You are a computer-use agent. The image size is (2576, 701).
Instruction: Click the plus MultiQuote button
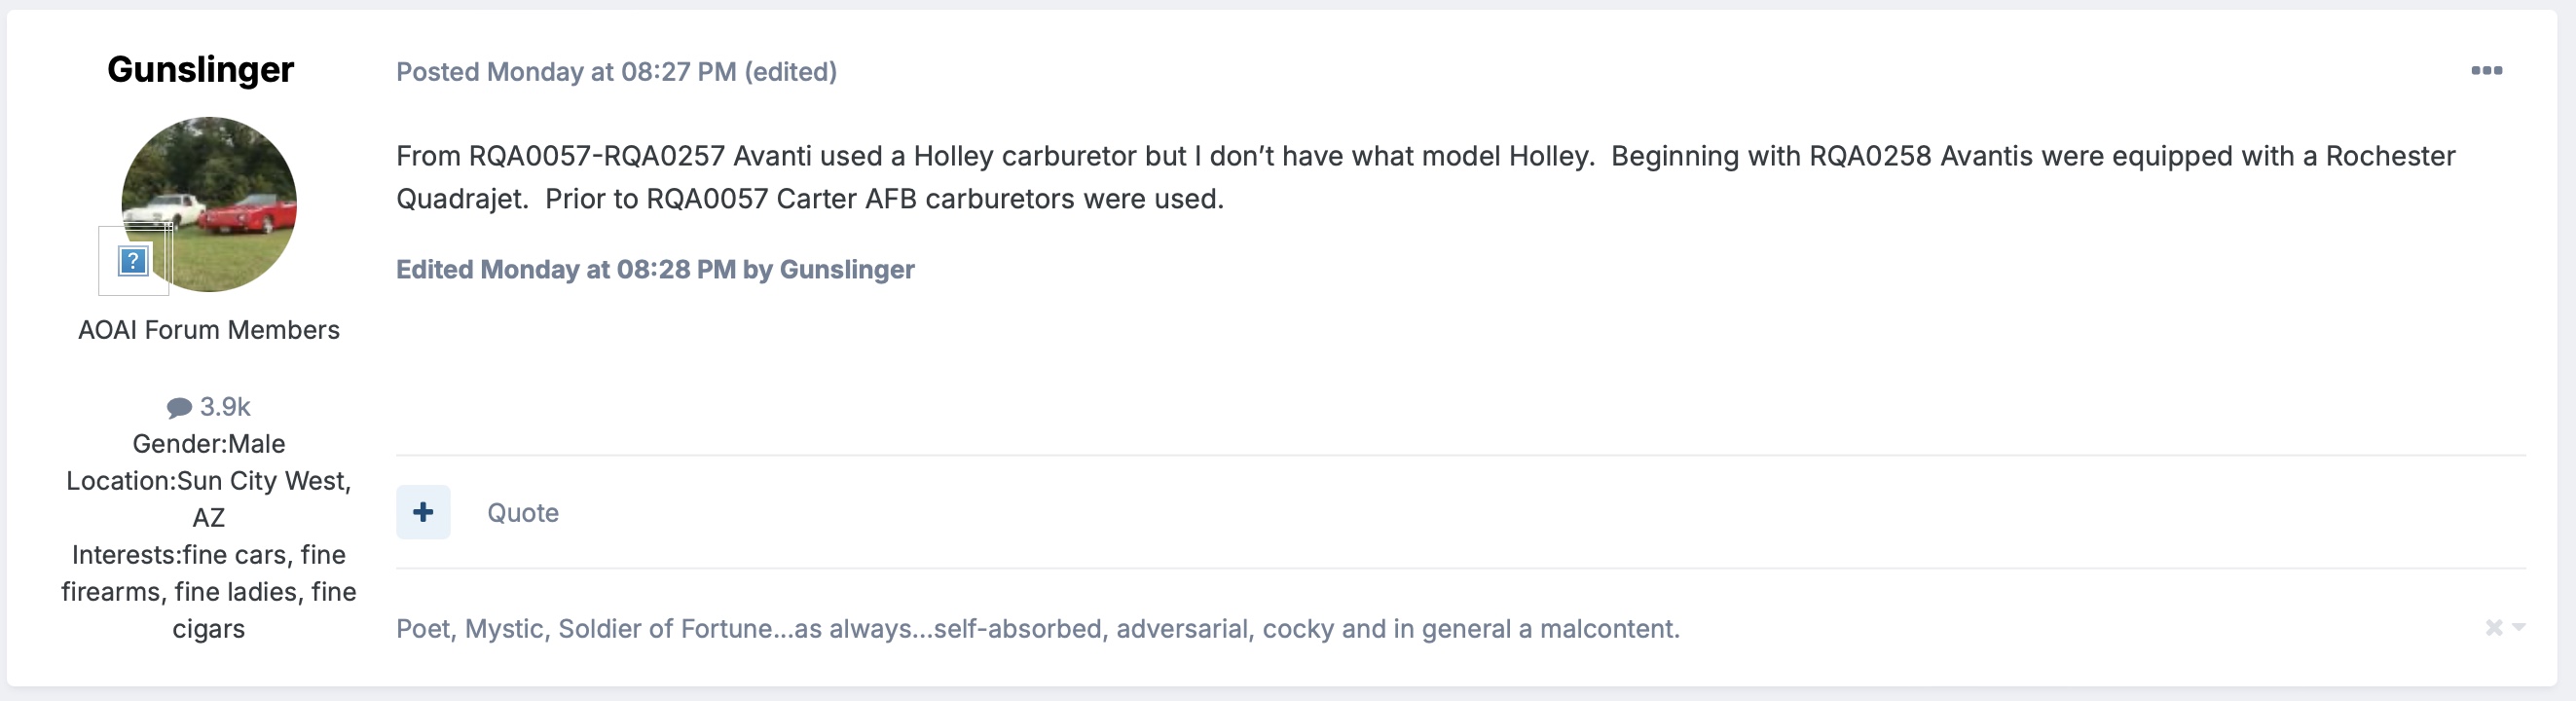pyautogui.click(x=423, y=512)
